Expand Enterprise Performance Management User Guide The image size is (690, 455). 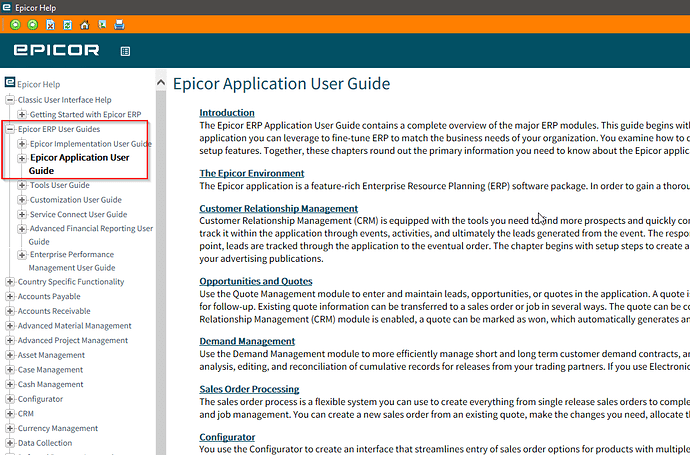(x=22, y=255)
